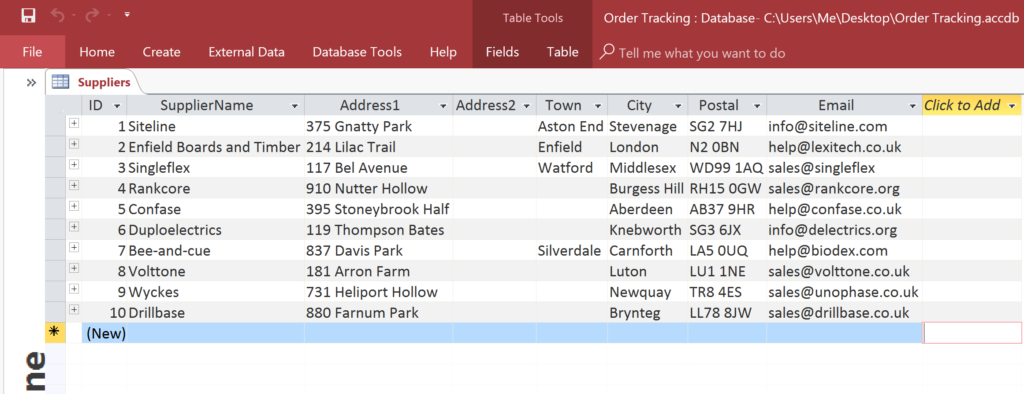This screenshot has width=1024, height=394.
Task: Open the SupplierName column filter dropdown
Action: click(x=295, y=106)
